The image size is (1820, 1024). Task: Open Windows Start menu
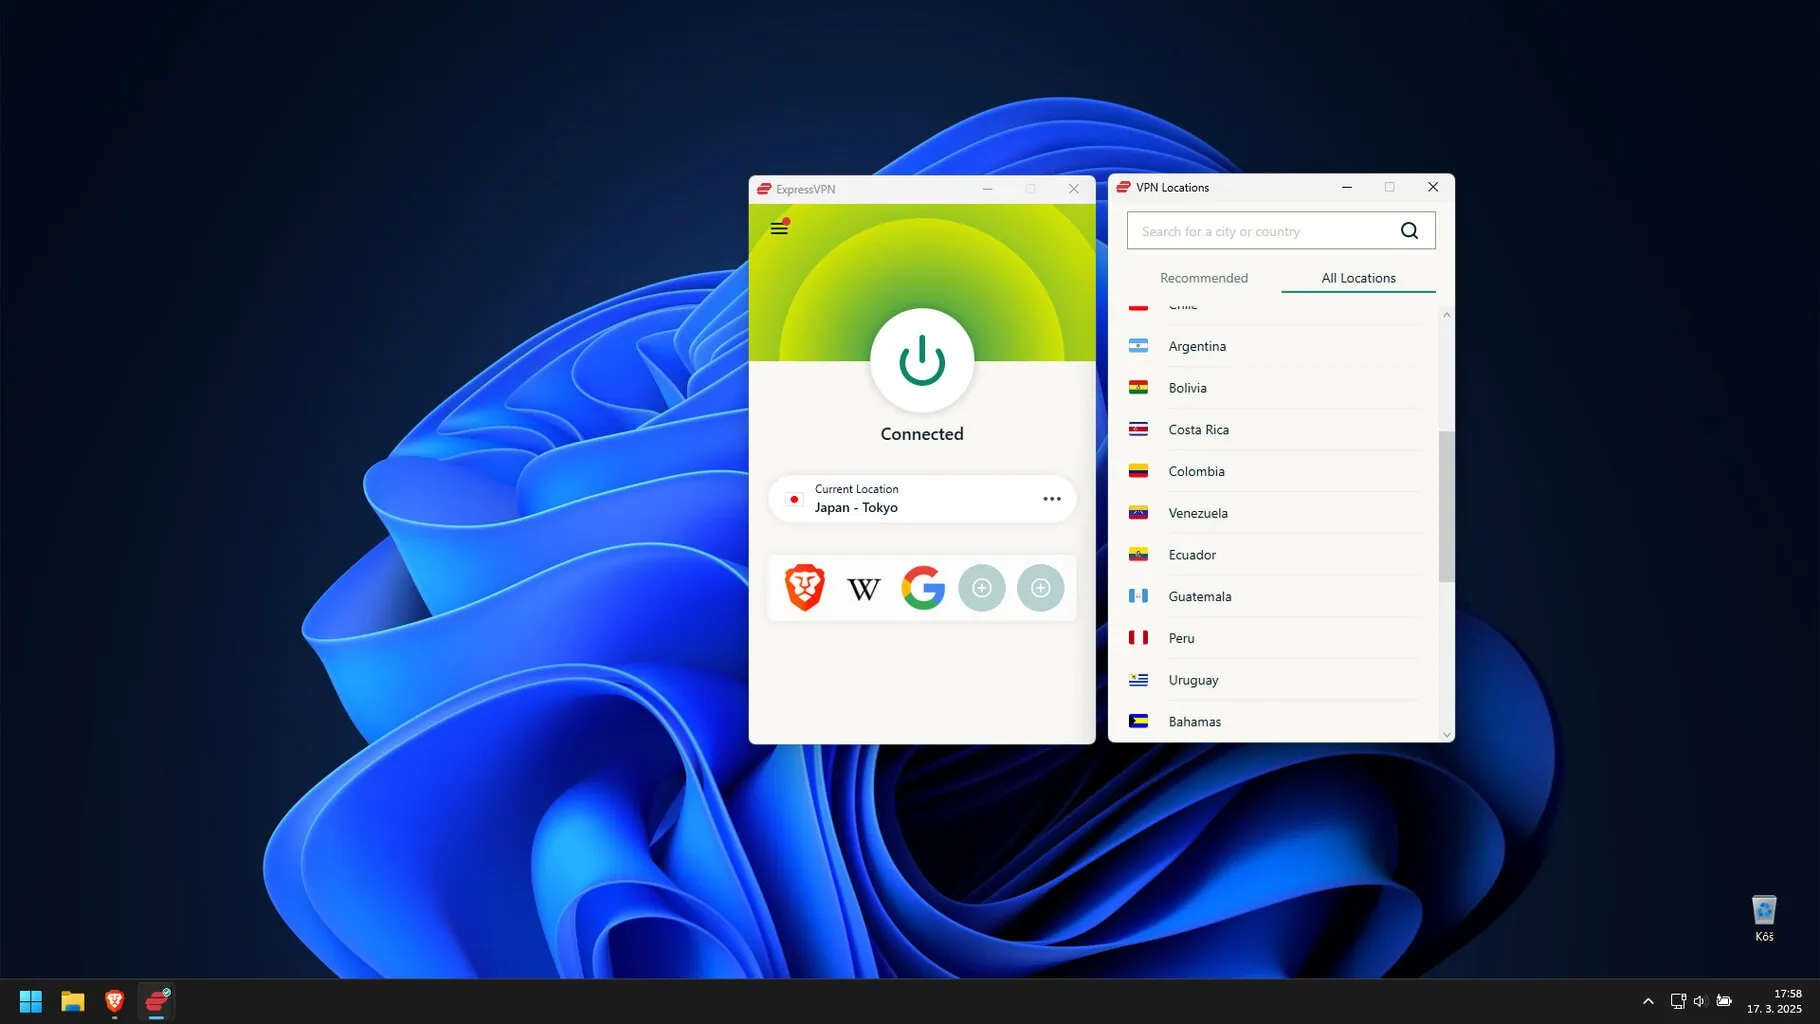tap(31, 1001)
